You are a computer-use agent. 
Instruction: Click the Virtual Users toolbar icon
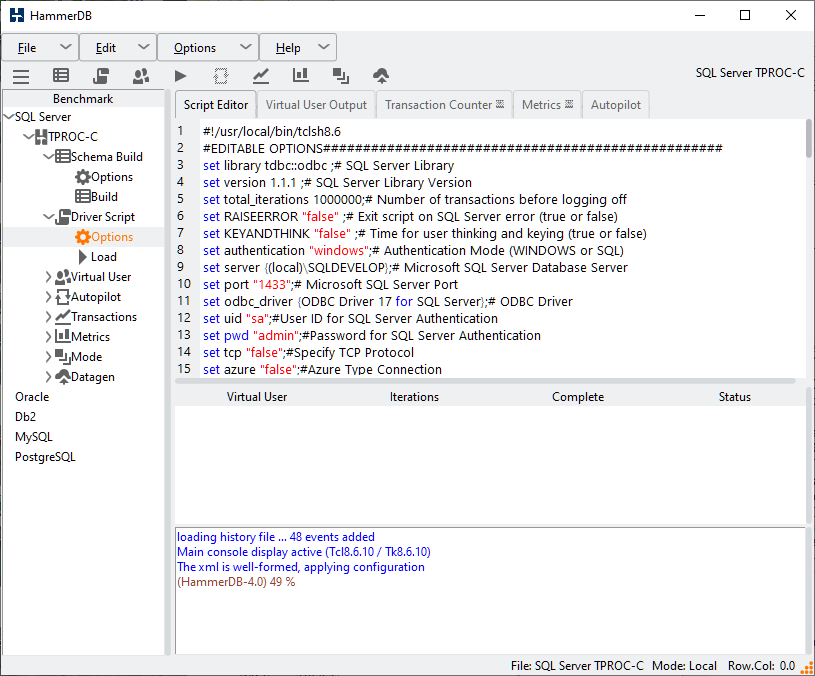141,76
